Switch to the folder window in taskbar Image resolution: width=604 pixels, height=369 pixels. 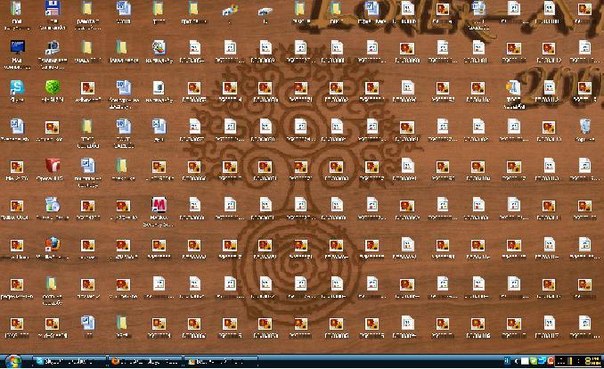(x=221, y=361)
